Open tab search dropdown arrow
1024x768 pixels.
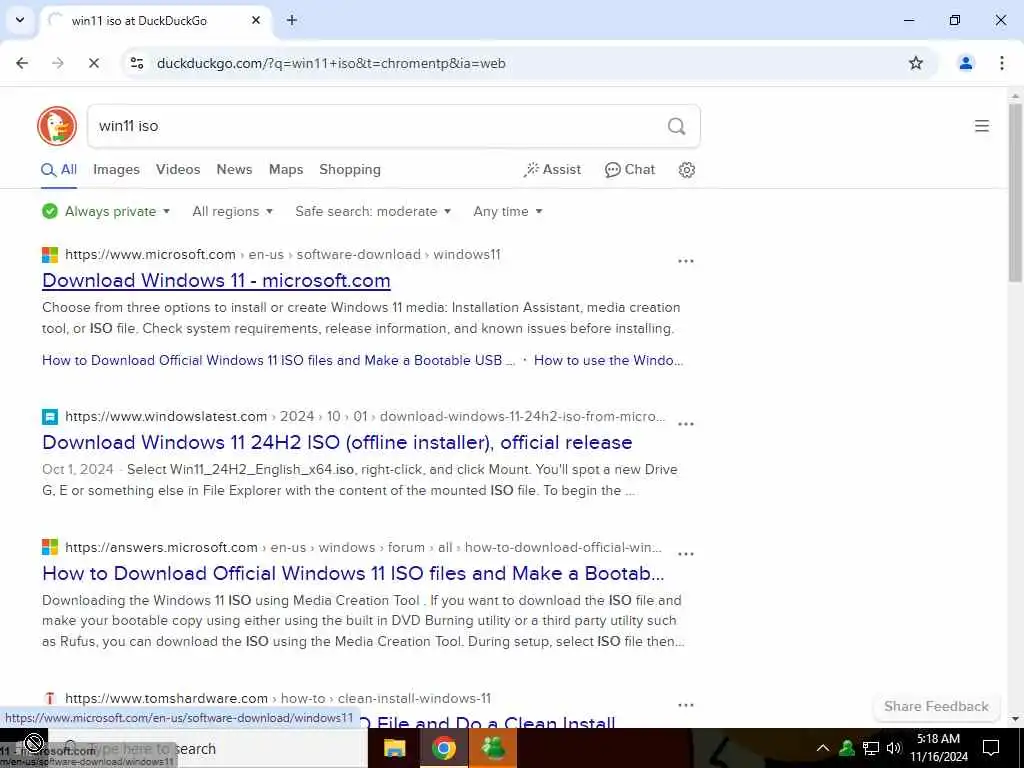click(x=20, y=20)
